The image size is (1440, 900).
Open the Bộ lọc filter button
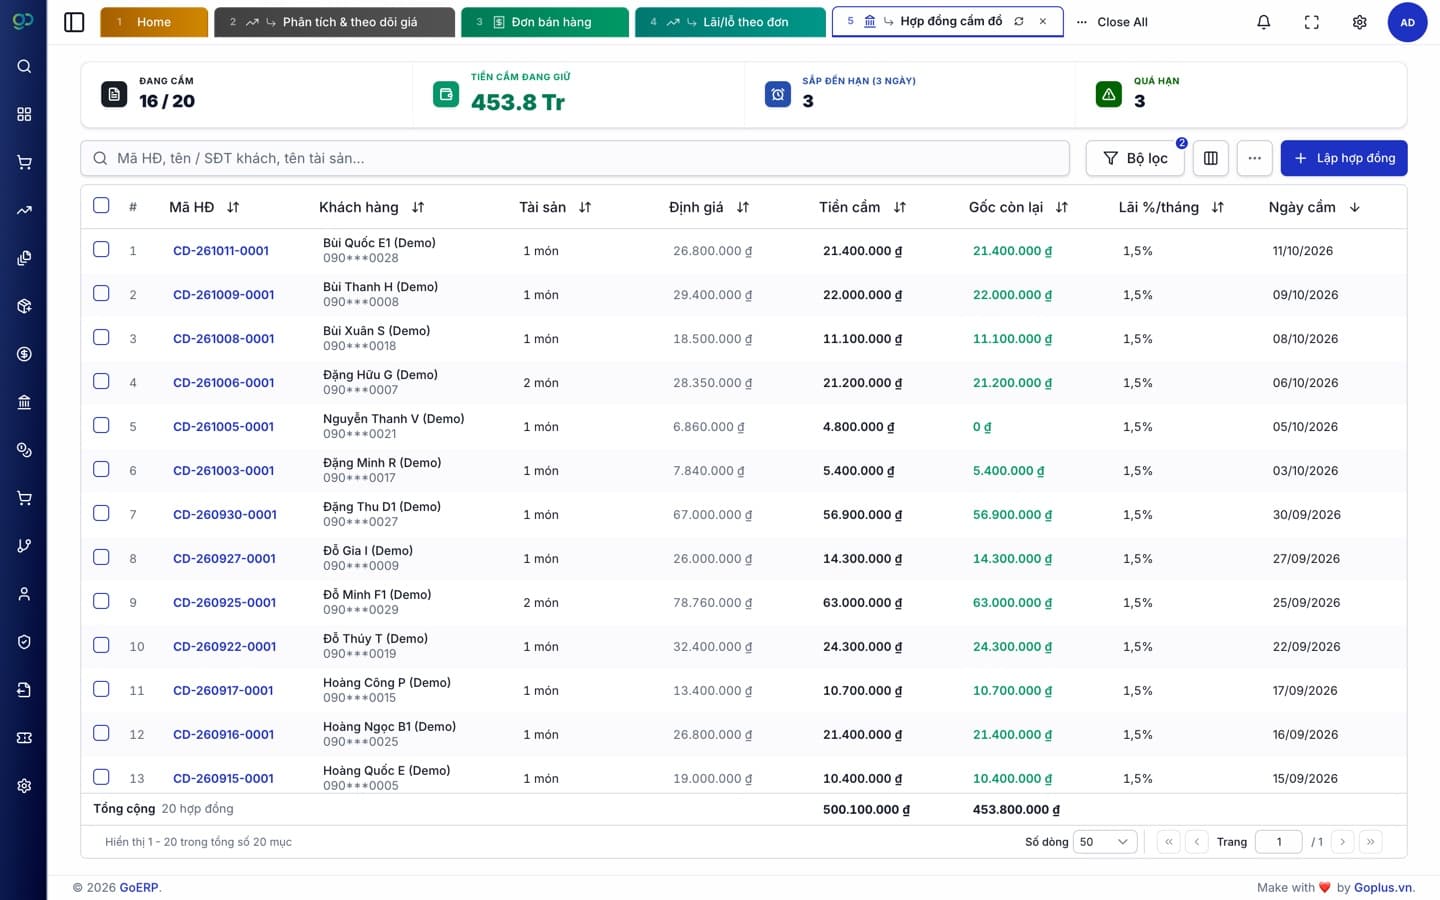[x=1135, y=158]
